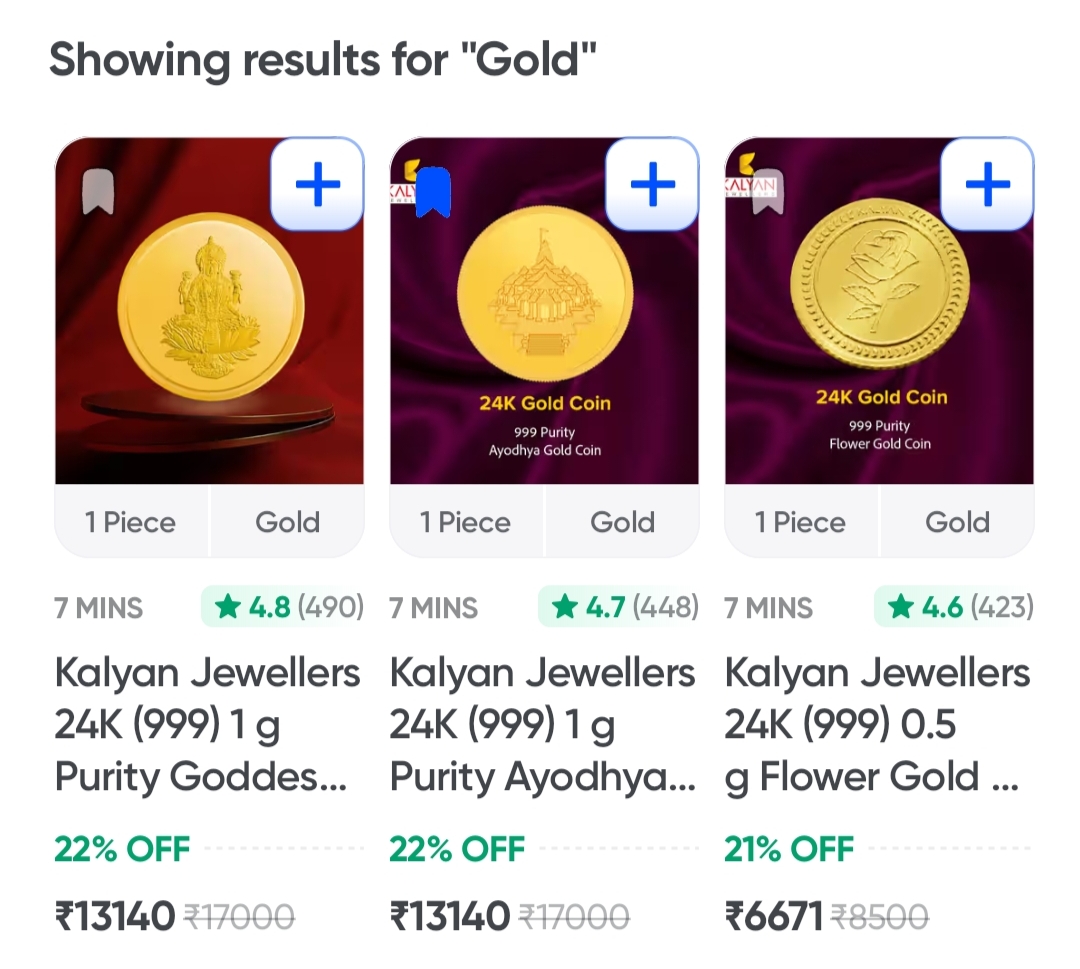Add Goddess Lakshmi gold coin to cart
Viewport: 1080px width, 969px height.
pos(318,185)
